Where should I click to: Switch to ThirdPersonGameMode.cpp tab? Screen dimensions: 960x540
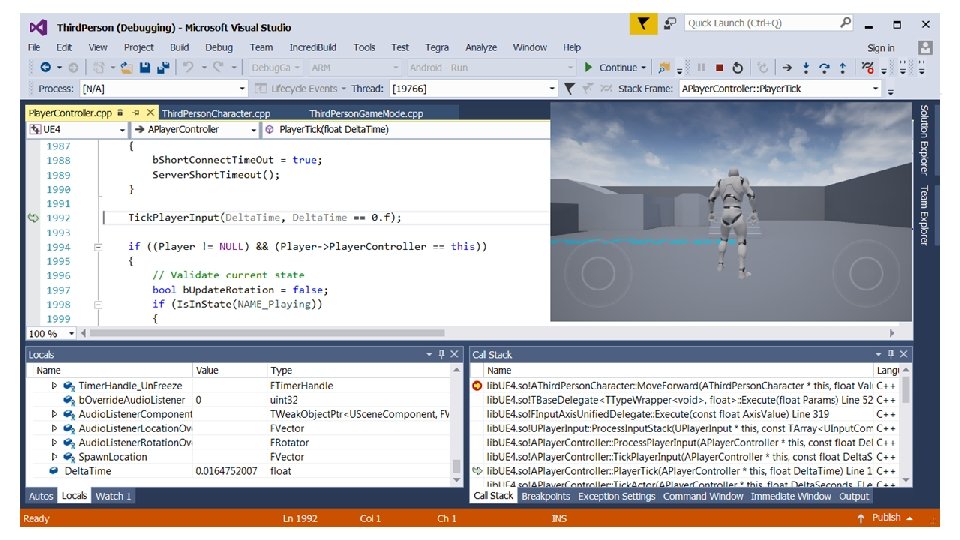click(x=366, y=113)
